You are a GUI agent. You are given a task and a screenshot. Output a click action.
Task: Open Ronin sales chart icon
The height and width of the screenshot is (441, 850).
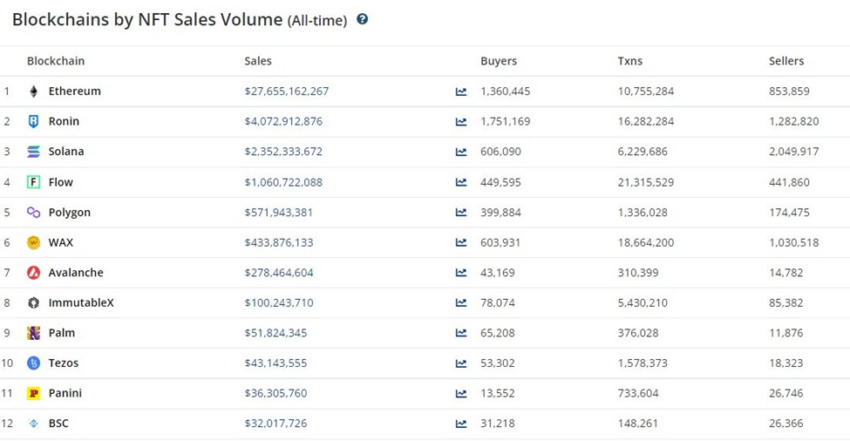(x=461, y=122)
